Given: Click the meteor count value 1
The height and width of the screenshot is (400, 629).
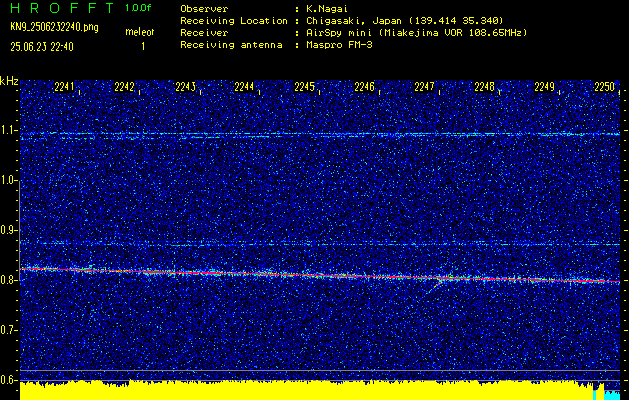Looking at the screenshot, I should coord(143,47).
